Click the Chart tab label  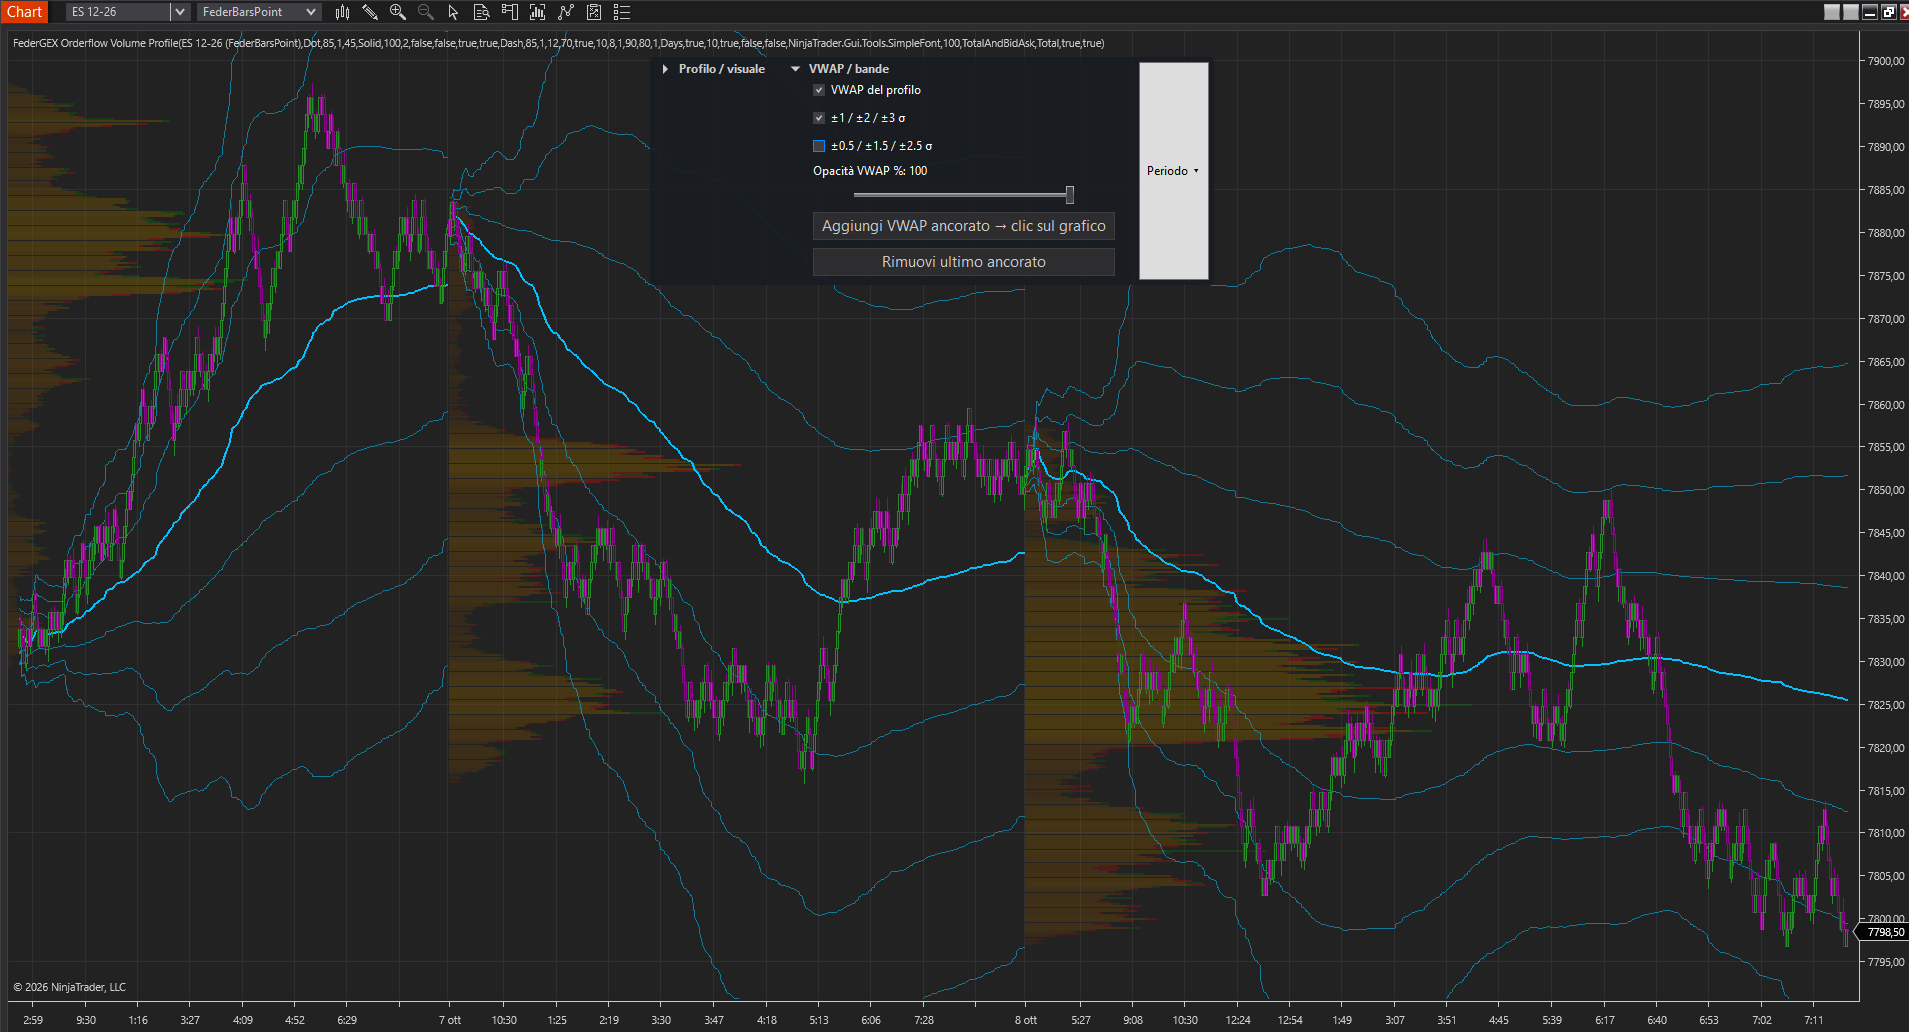click(x=24, y=12)
